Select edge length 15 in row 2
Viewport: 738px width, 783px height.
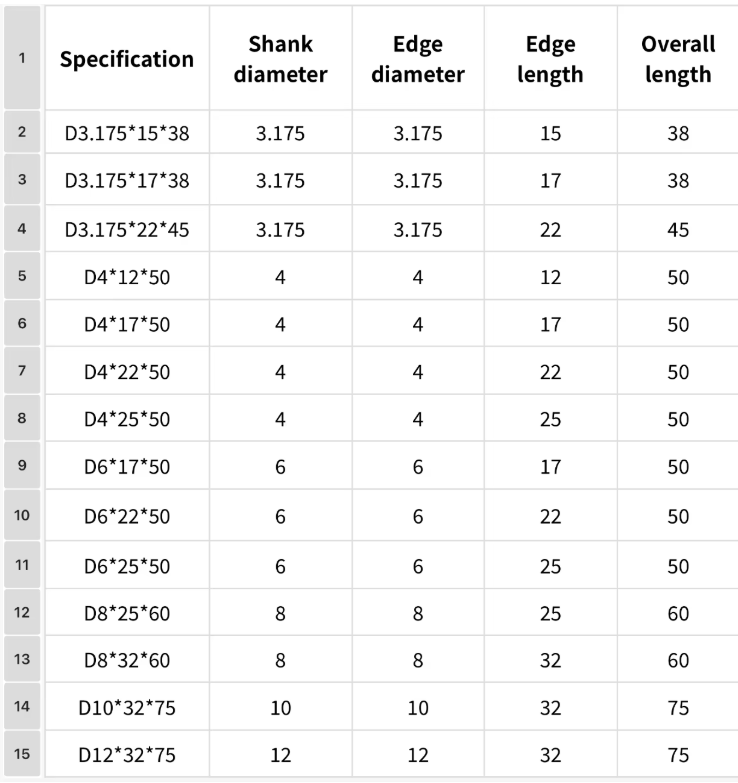point(550,132)
